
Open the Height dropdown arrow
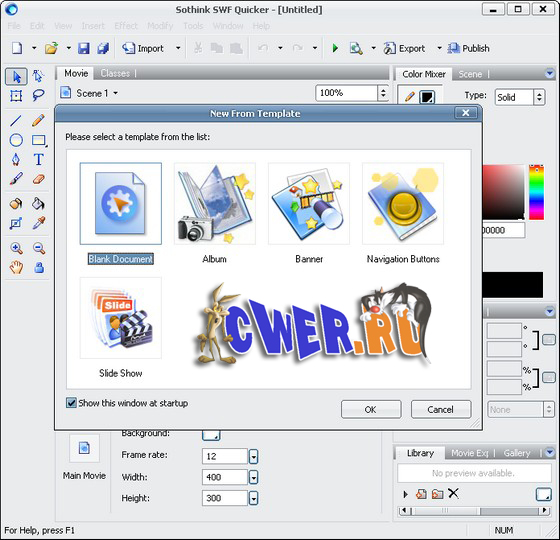coord(253,498)
